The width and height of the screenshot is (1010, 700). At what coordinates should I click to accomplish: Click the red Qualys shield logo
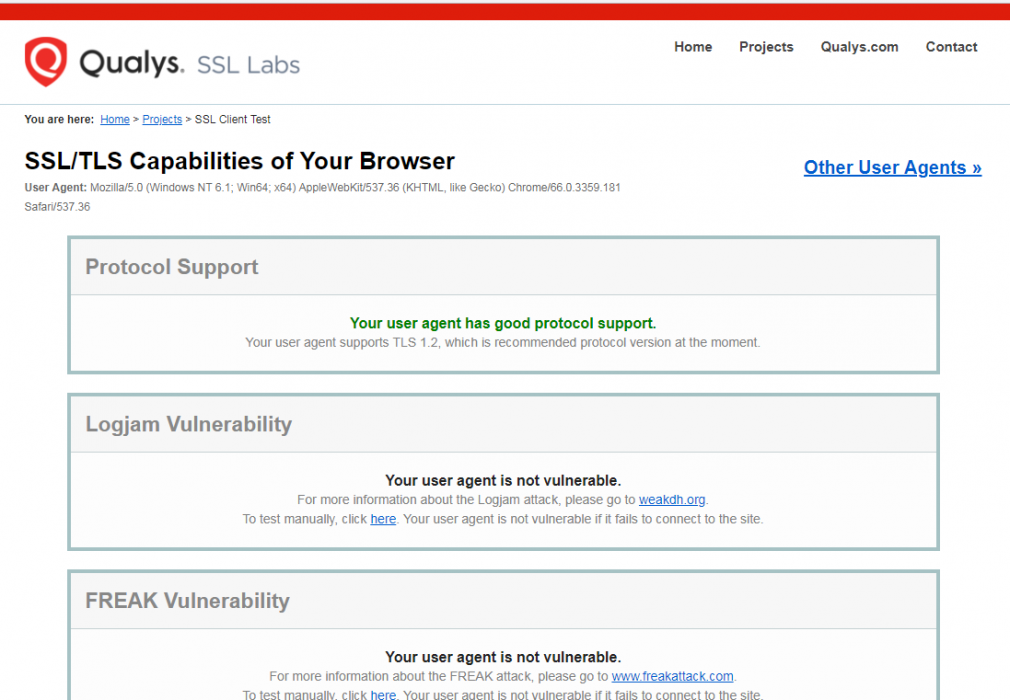[x=46, y=62]
